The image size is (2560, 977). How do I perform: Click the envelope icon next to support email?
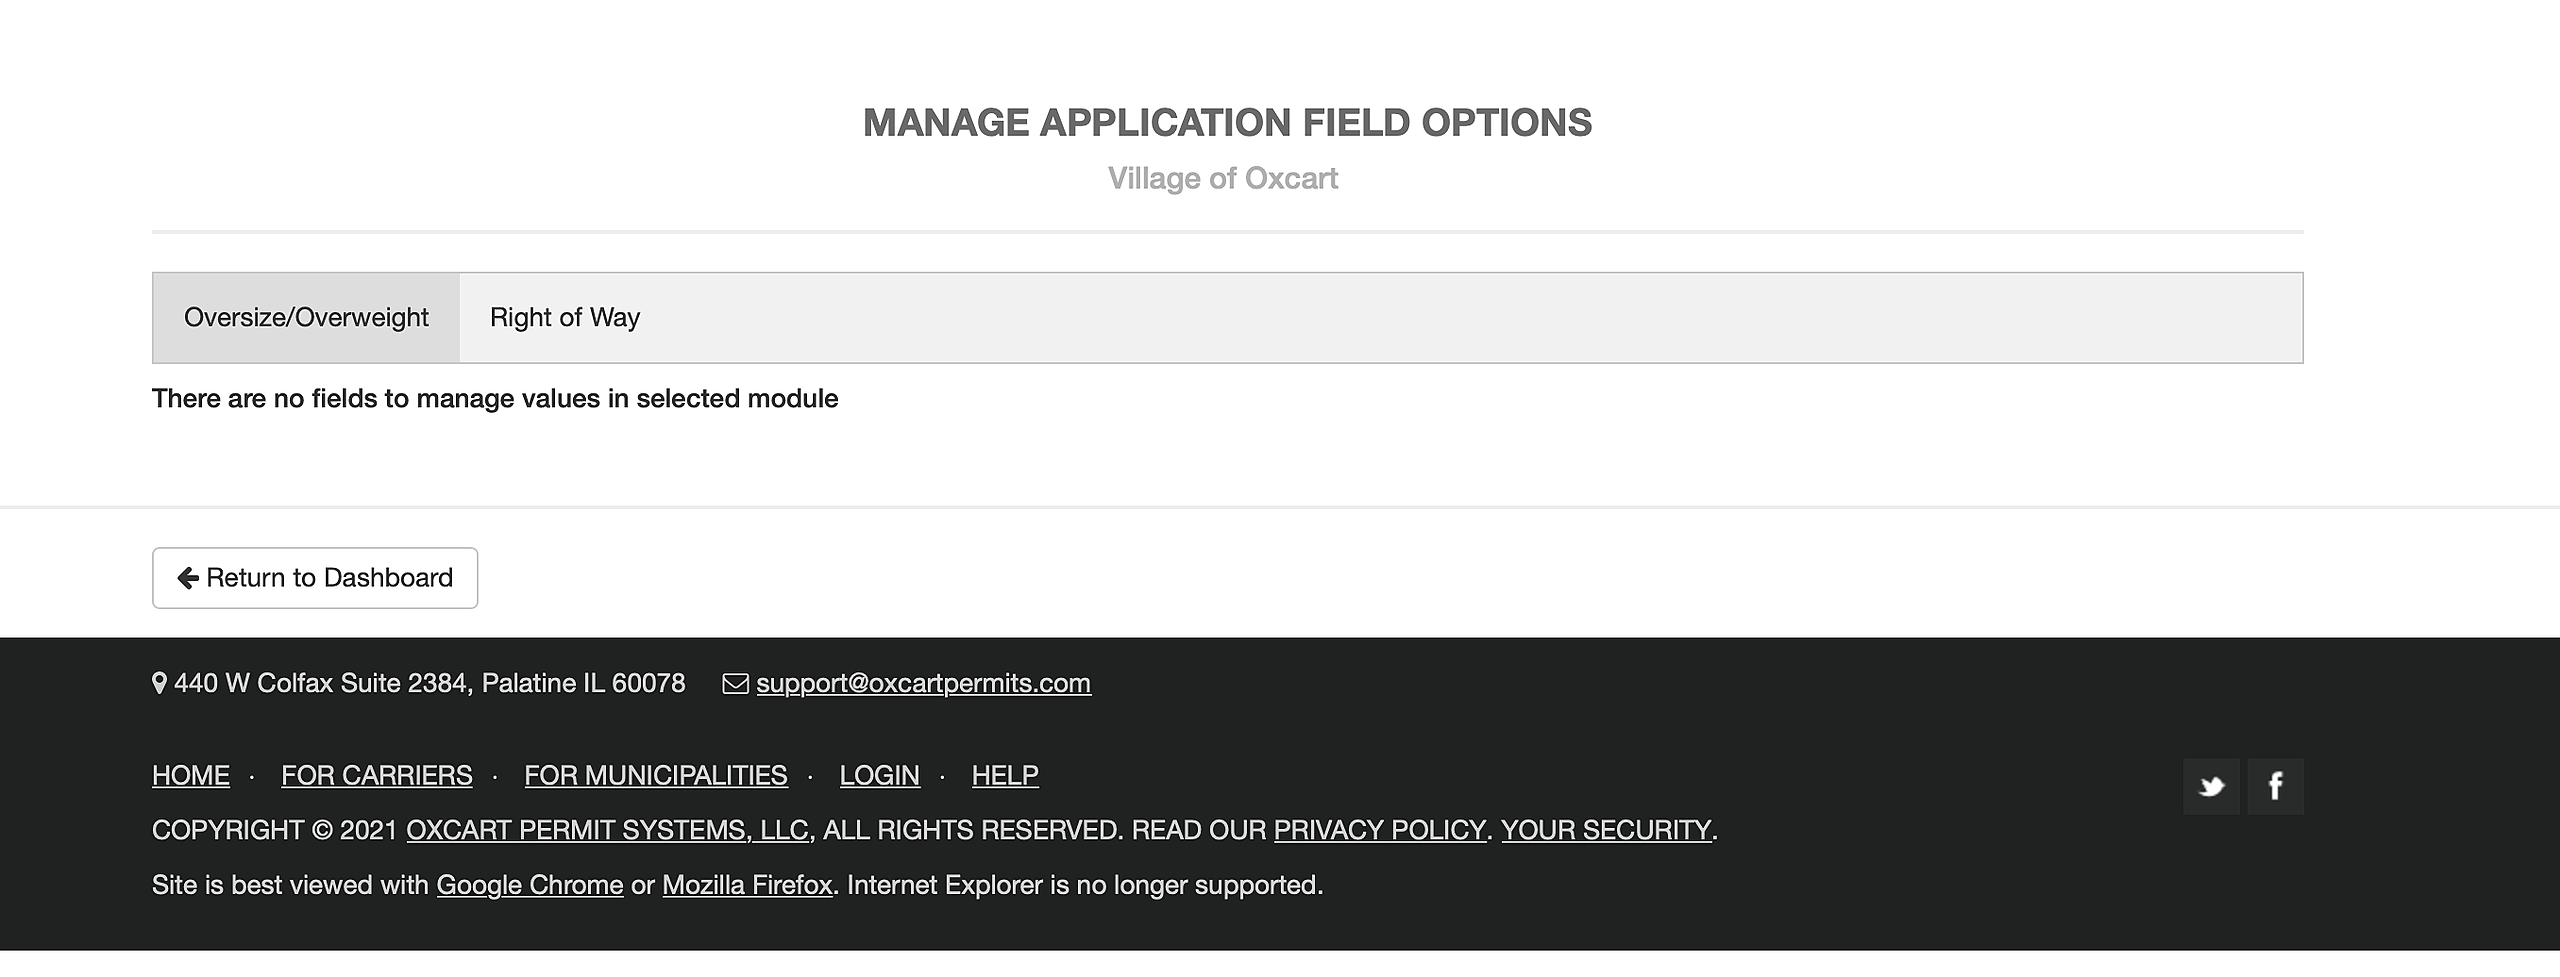735,683
